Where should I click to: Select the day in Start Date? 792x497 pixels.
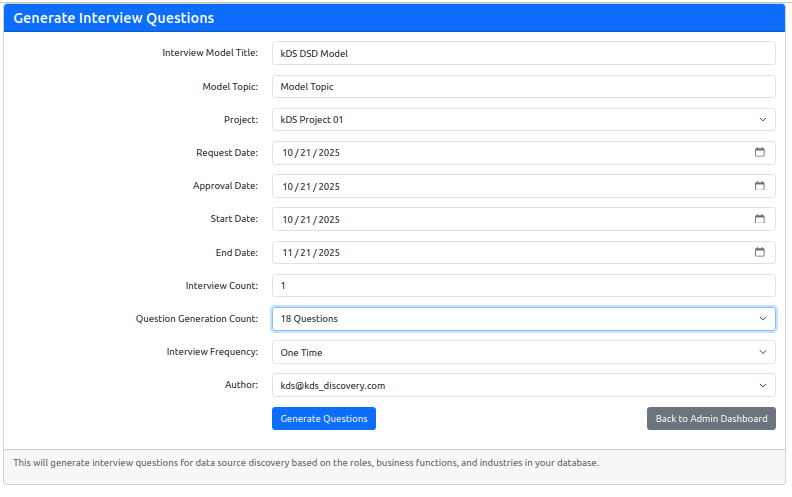tap(308, 219)
